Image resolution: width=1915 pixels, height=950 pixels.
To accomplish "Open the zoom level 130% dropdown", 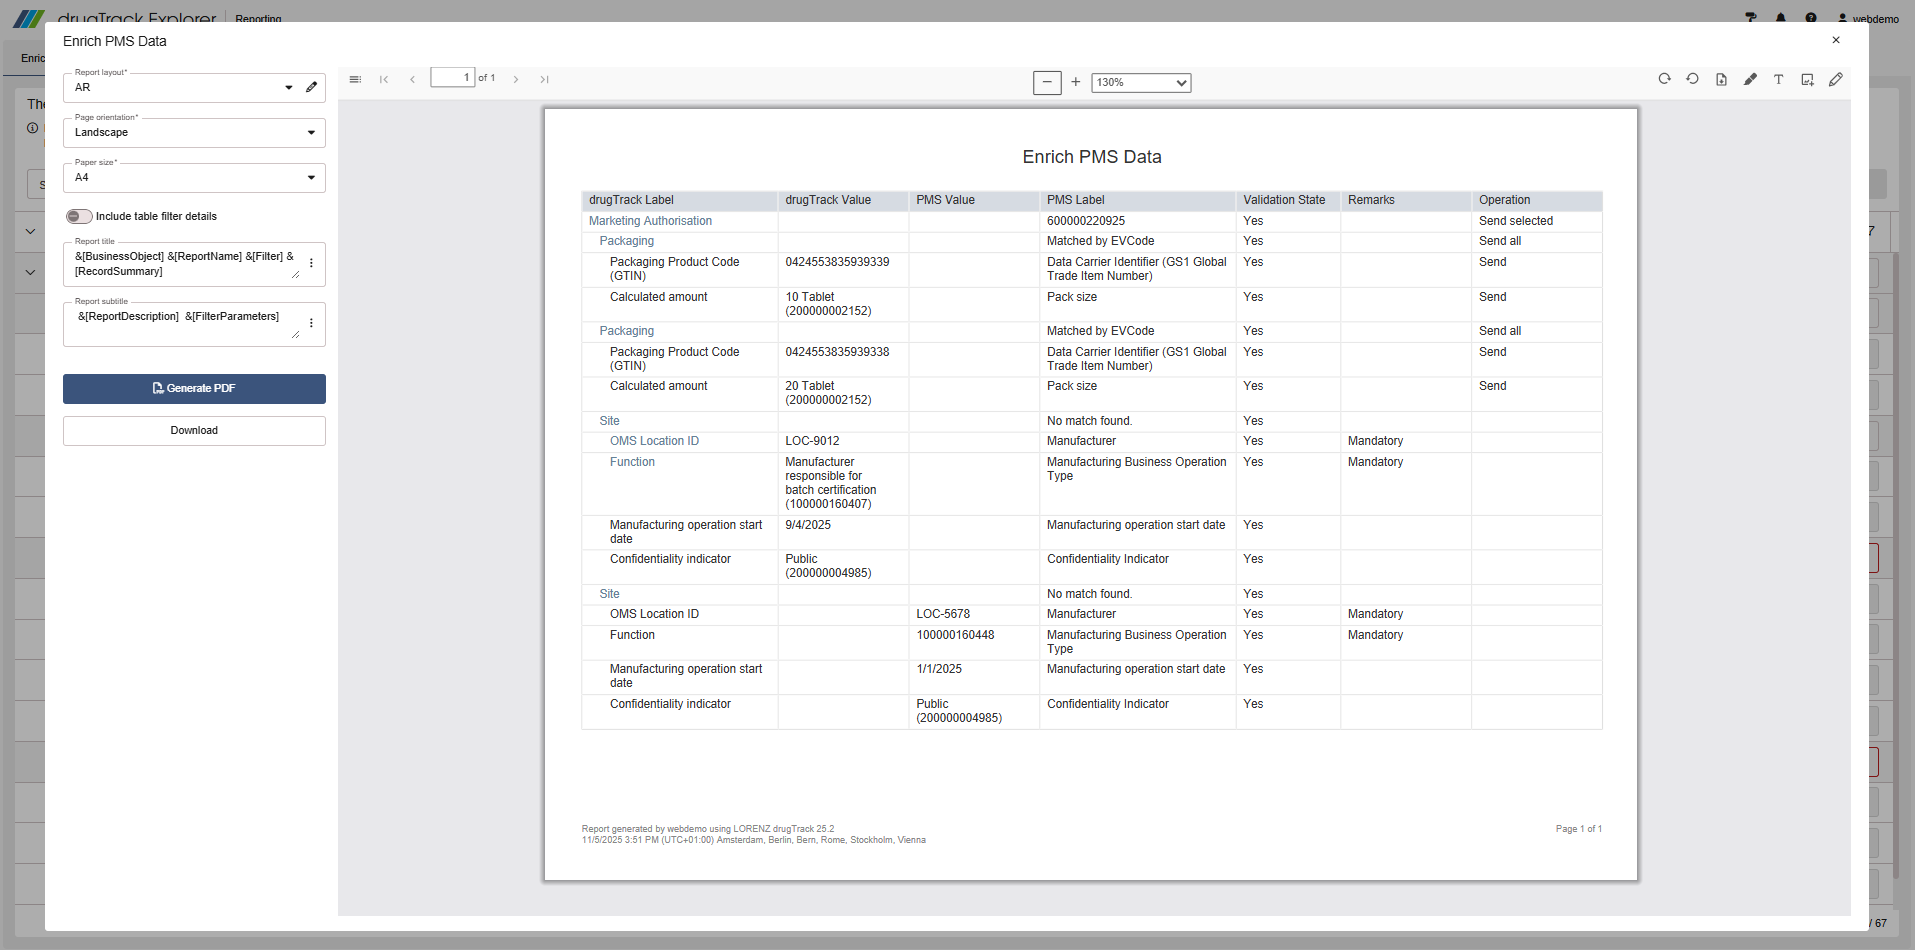I will [x=1140, y=82].
